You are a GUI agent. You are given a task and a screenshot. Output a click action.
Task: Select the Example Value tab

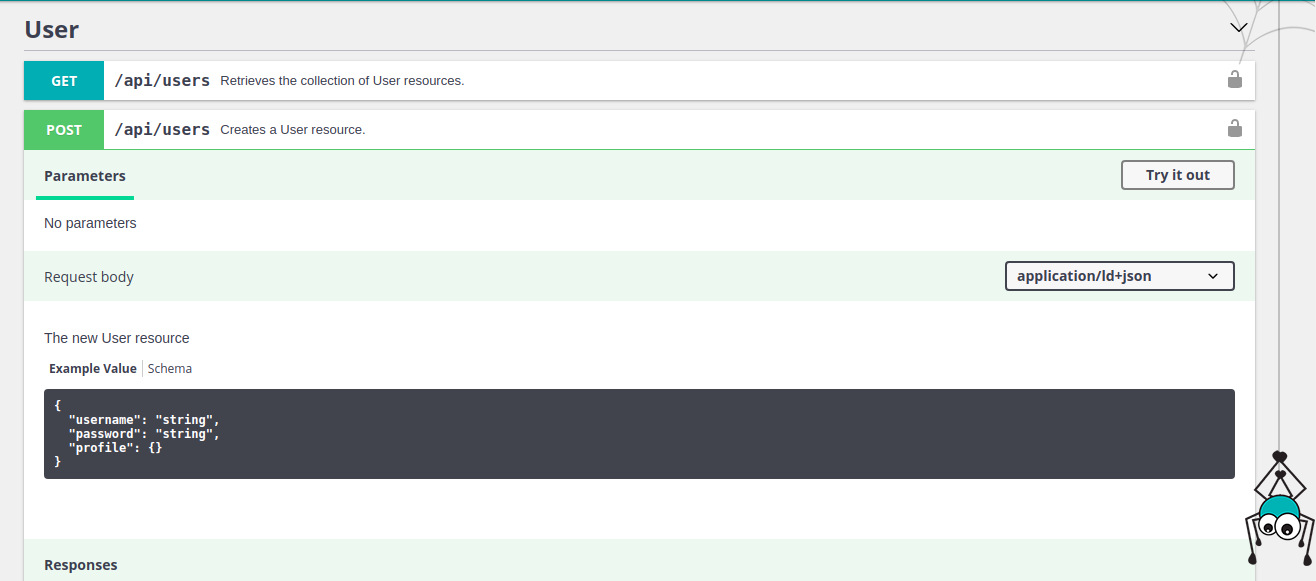click(x=92, y=368)
